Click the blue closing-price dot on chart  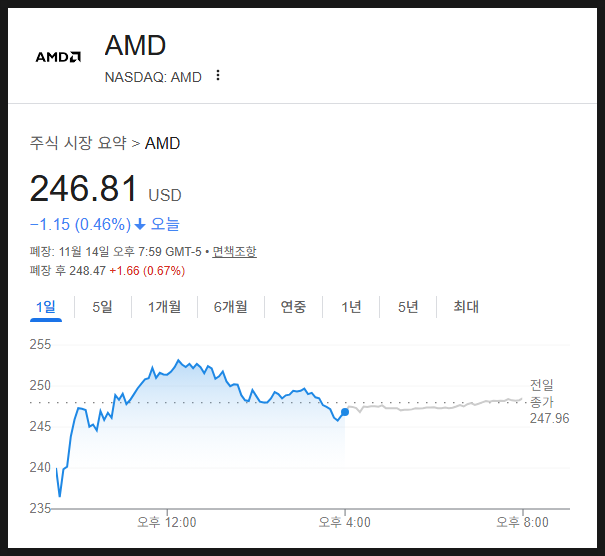coord(345,412)
